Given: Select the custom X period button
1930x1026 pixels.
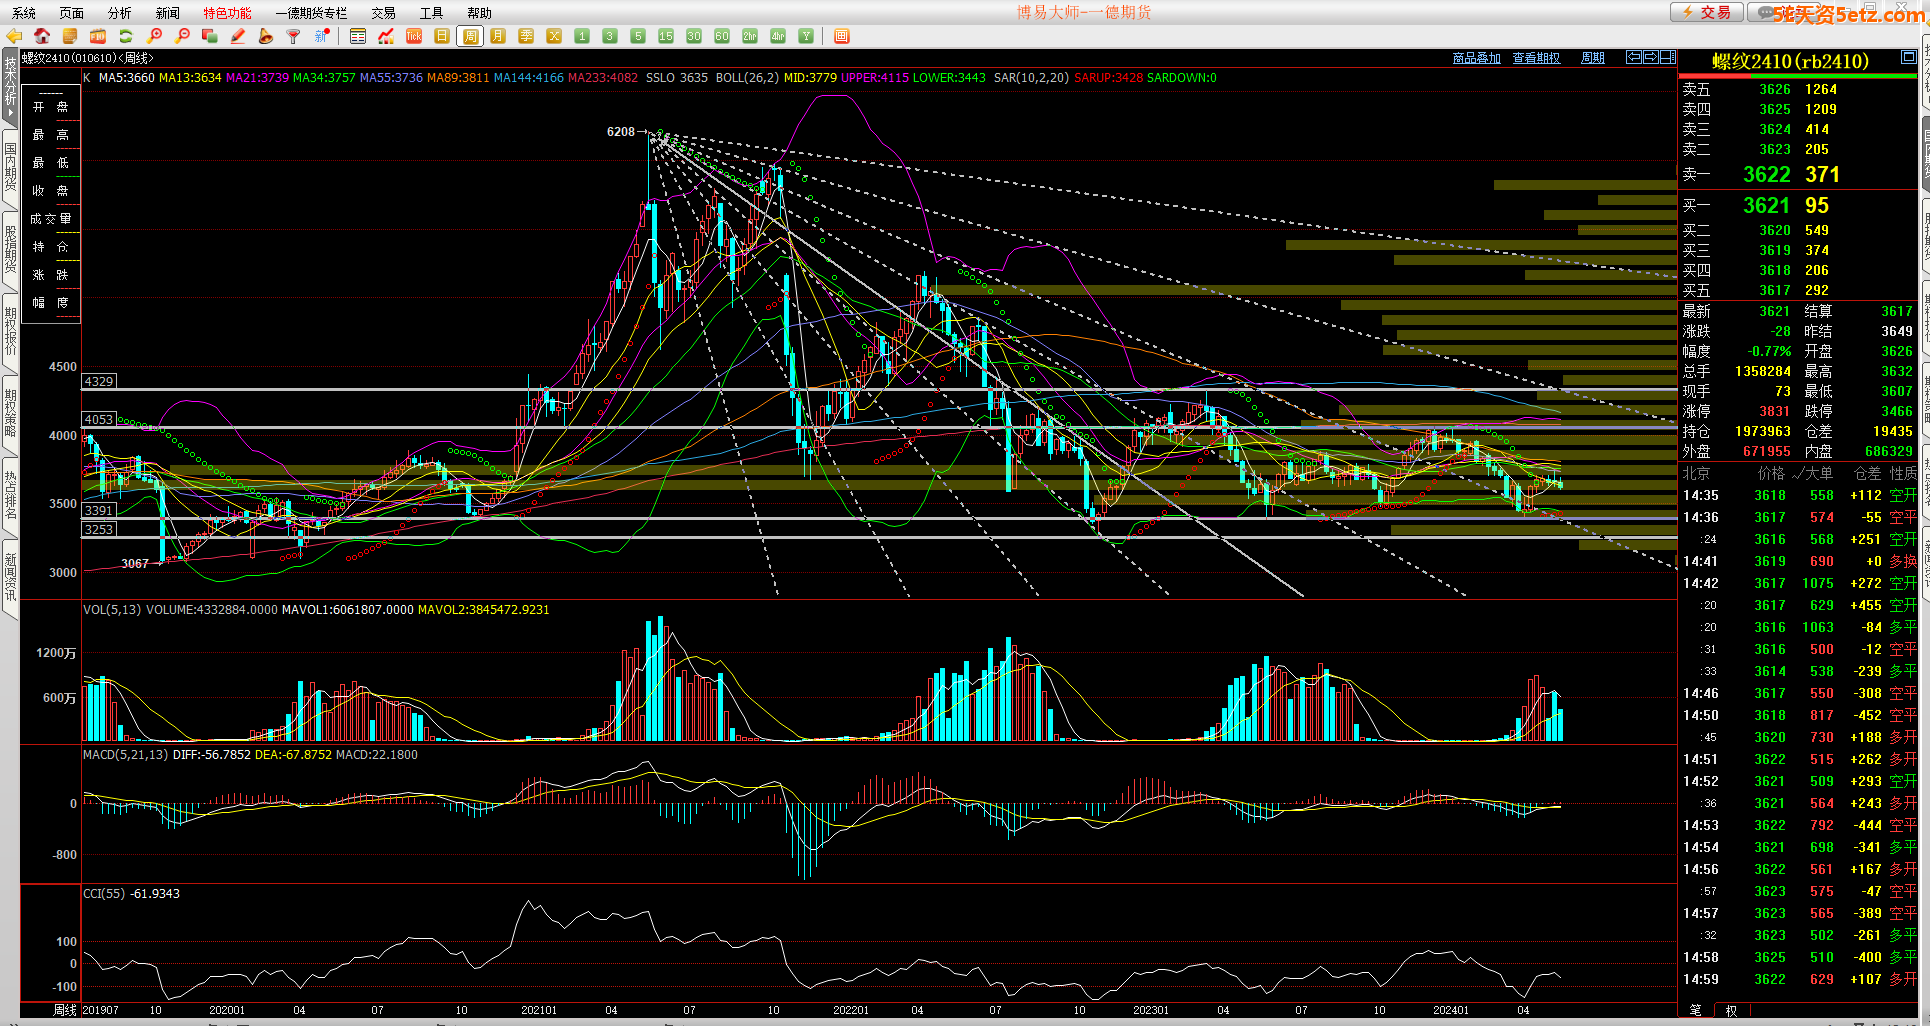Looking at the screenshot, I should pyautogui.click(x=554, y=36).
